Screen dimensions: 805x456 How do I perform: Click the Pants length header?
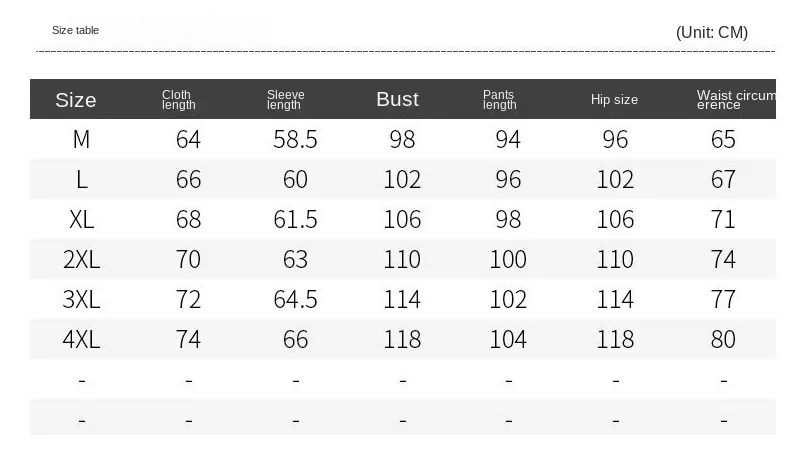[x=500, y=100]
